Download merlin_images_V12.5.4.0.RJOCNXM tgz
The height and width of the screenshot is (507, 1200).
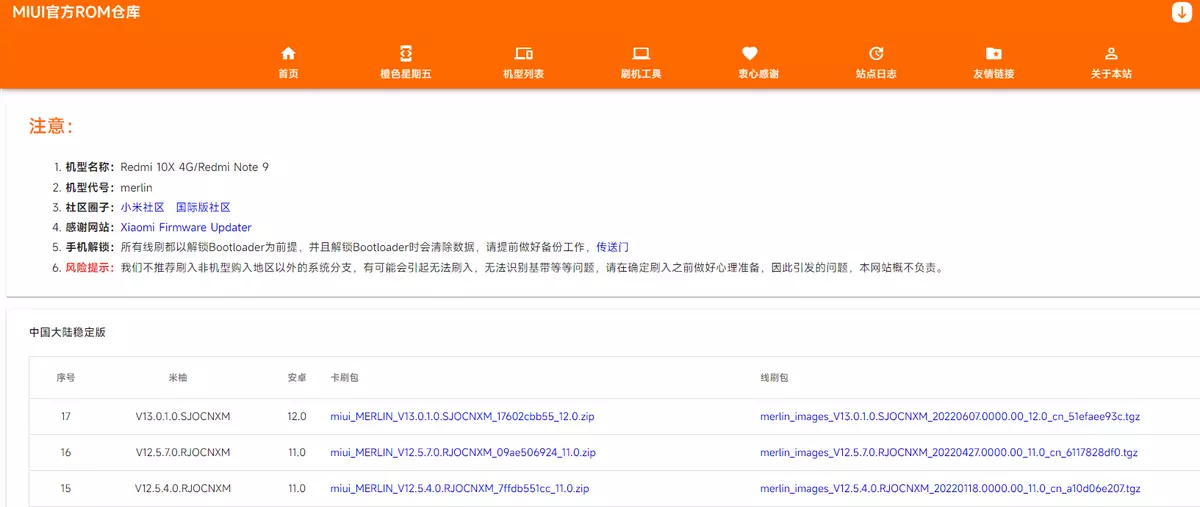point(950,488)
